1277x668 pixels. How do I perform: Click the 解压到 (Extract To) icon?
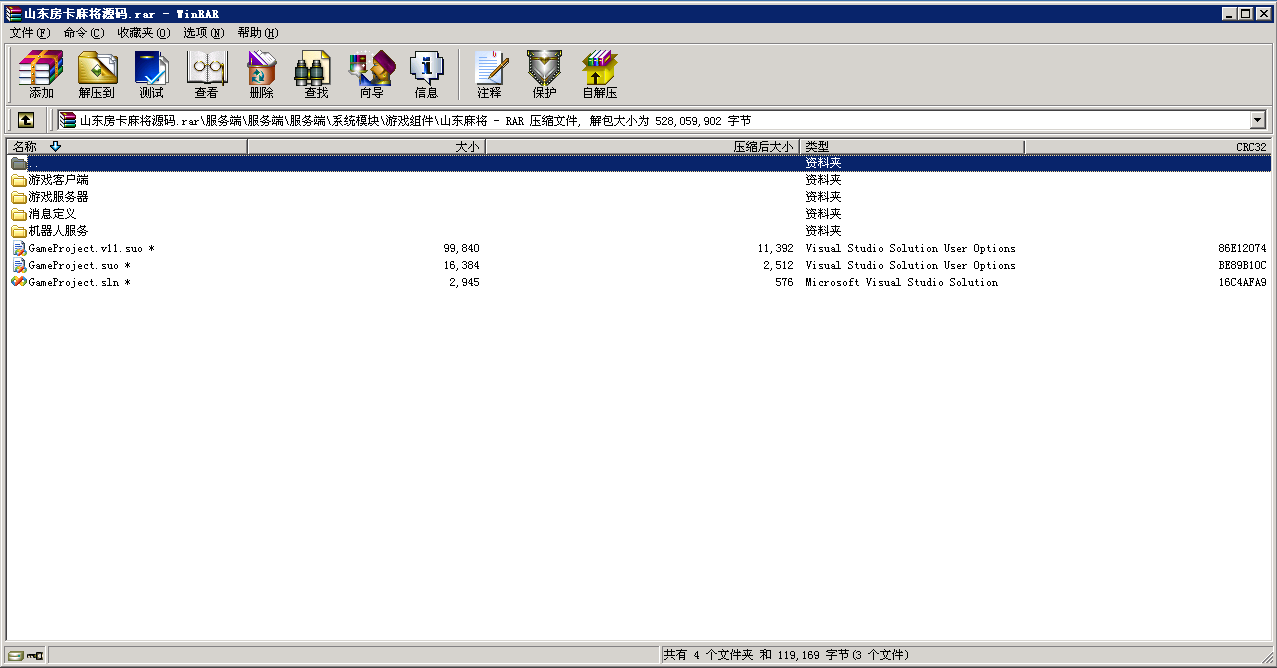[x=97, y=75]
